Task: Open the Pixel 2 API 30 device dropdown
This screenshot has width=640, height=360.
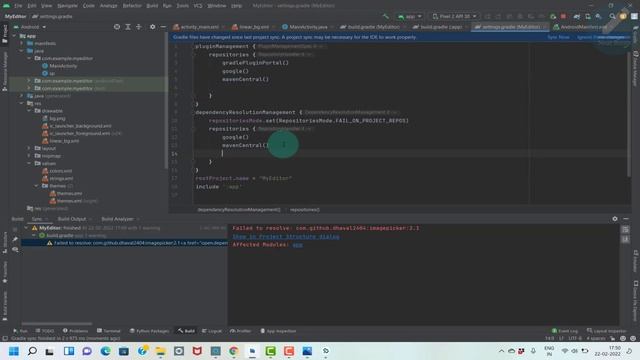Action: [x=454, y=16]
